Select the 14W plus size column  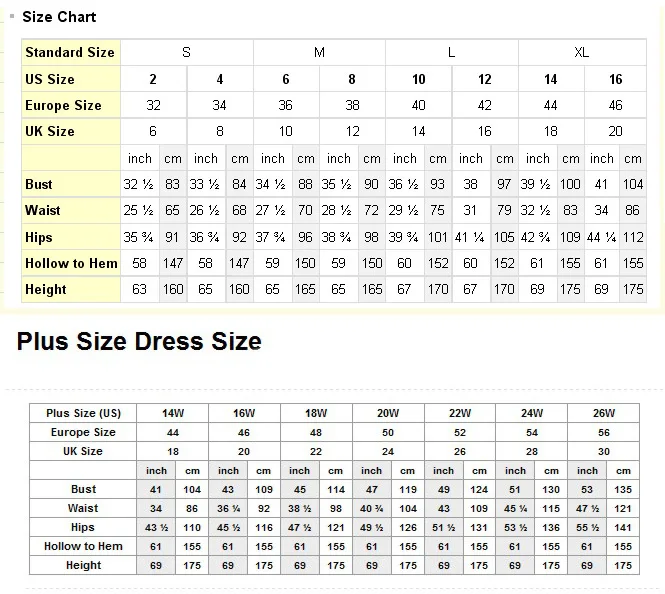tap(173, 413)
